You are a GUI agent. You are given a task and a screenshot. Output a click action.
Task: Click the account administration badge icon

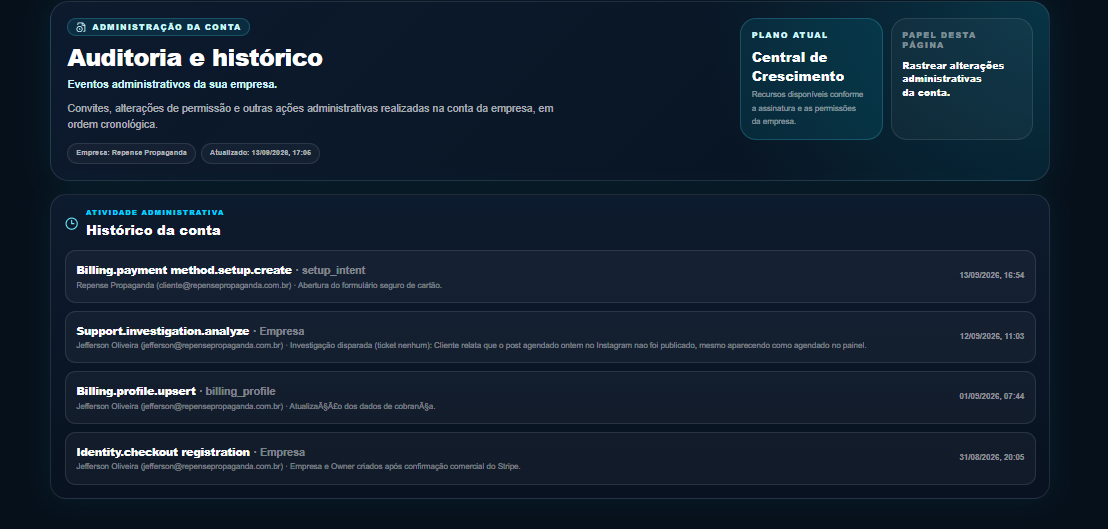(81, 28)
